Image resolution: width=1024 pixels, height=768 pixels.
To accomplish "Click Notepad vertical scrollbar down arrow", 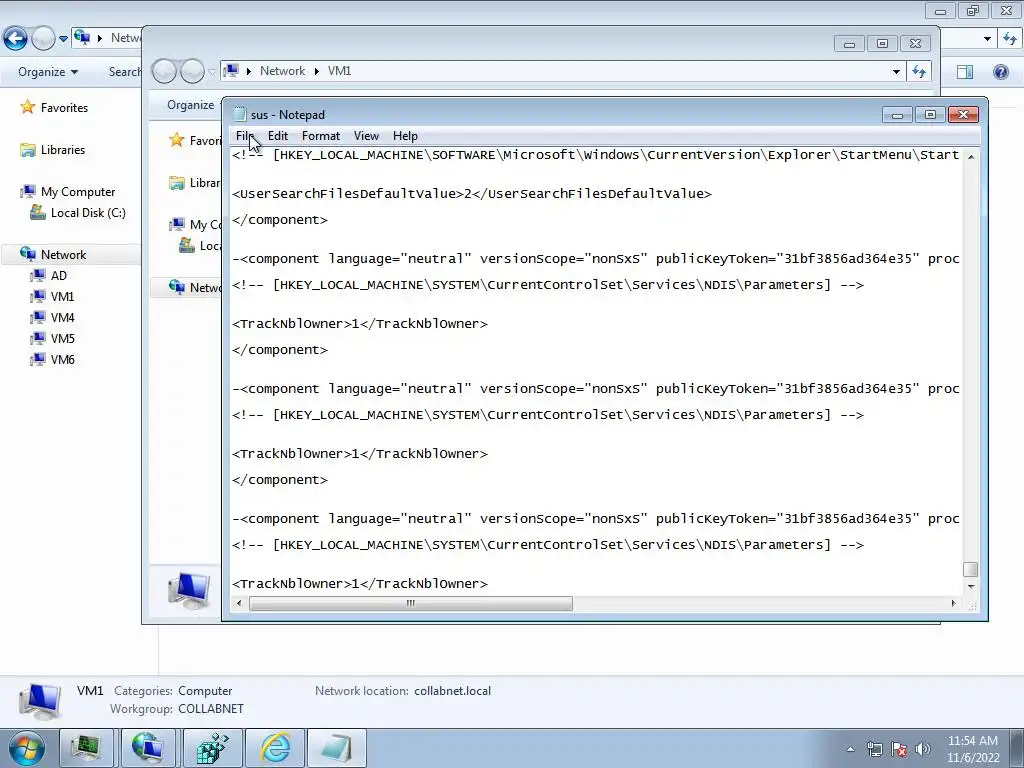I will point(971,586).
